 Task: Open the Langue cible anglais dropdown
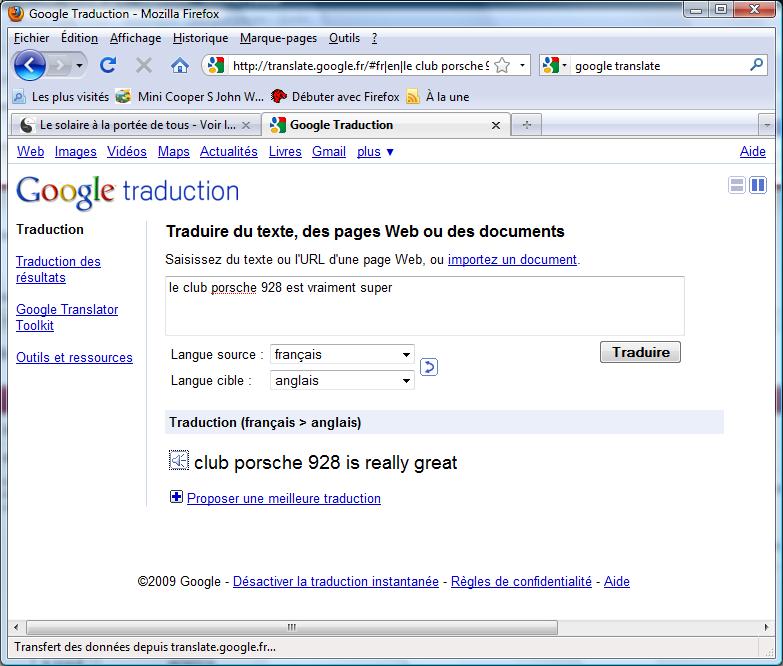(342, 380)
